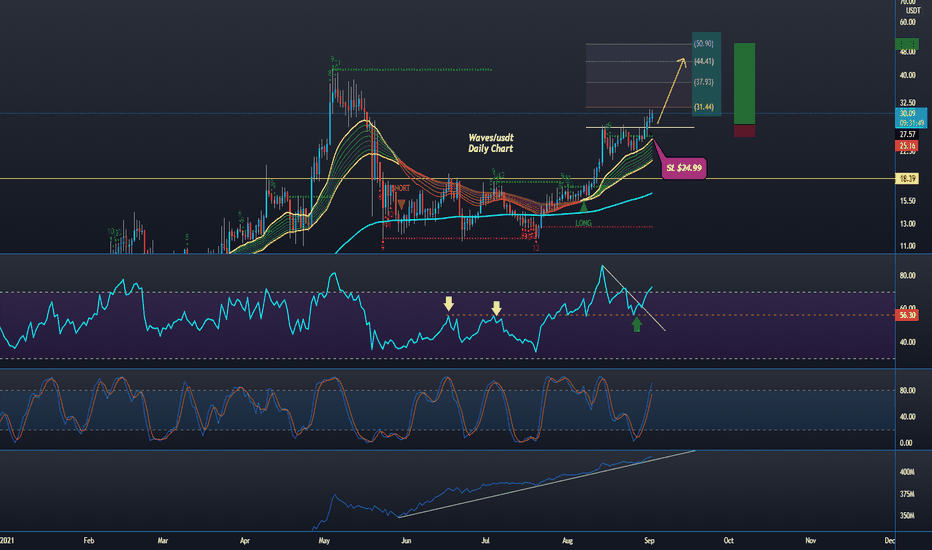This screenshot has width=932, height=550.
Task: Click the green price label near 48.00
Action: (x=907, y=45)
